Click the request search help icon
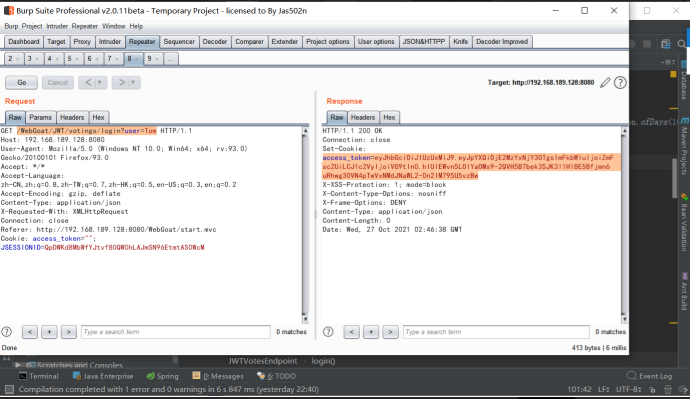690x399 pixels. (7, 332)
